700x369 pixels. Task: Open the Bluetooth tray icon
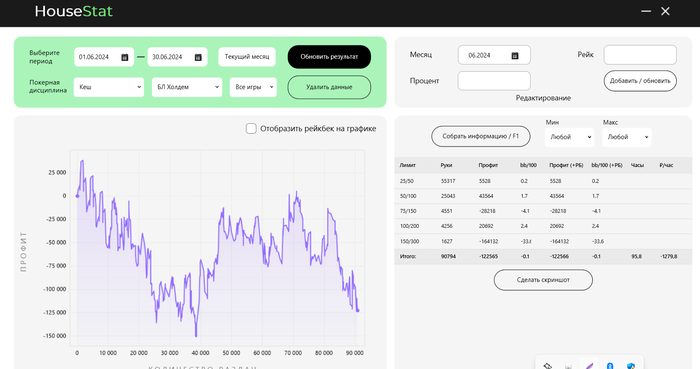click(610, 366)
